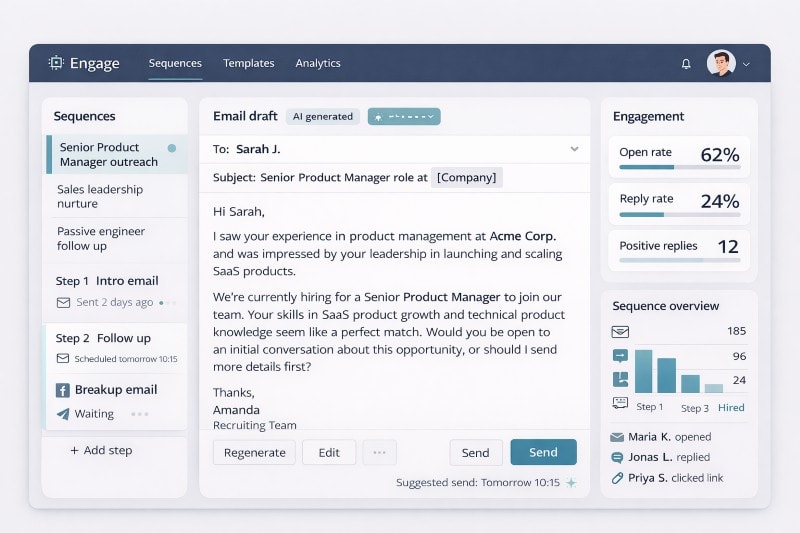Expand the account menu chevron
Viewport: 800px width, 533px height.
(746, 64)
